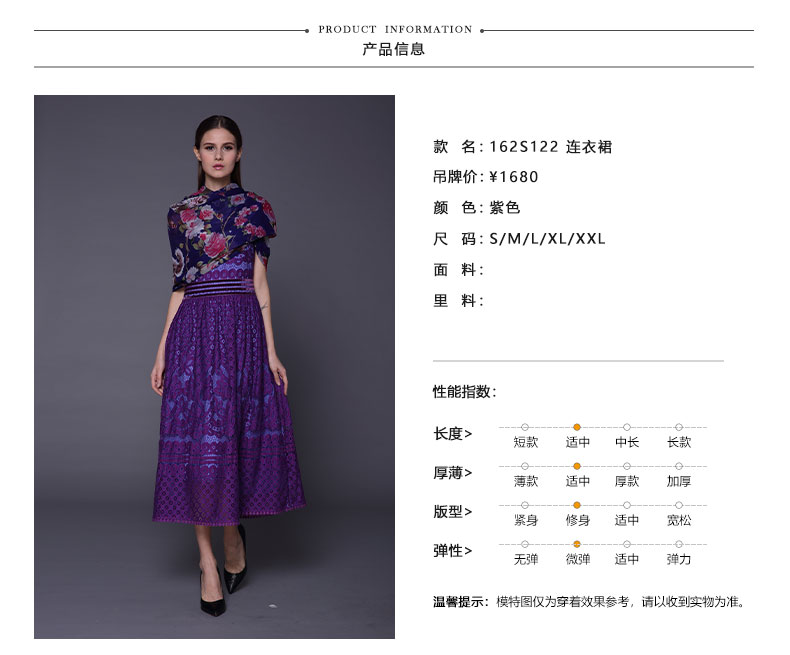Select the 弹力 elasticity dot
This screenshot has height=655, width=790.
(679, 544)
